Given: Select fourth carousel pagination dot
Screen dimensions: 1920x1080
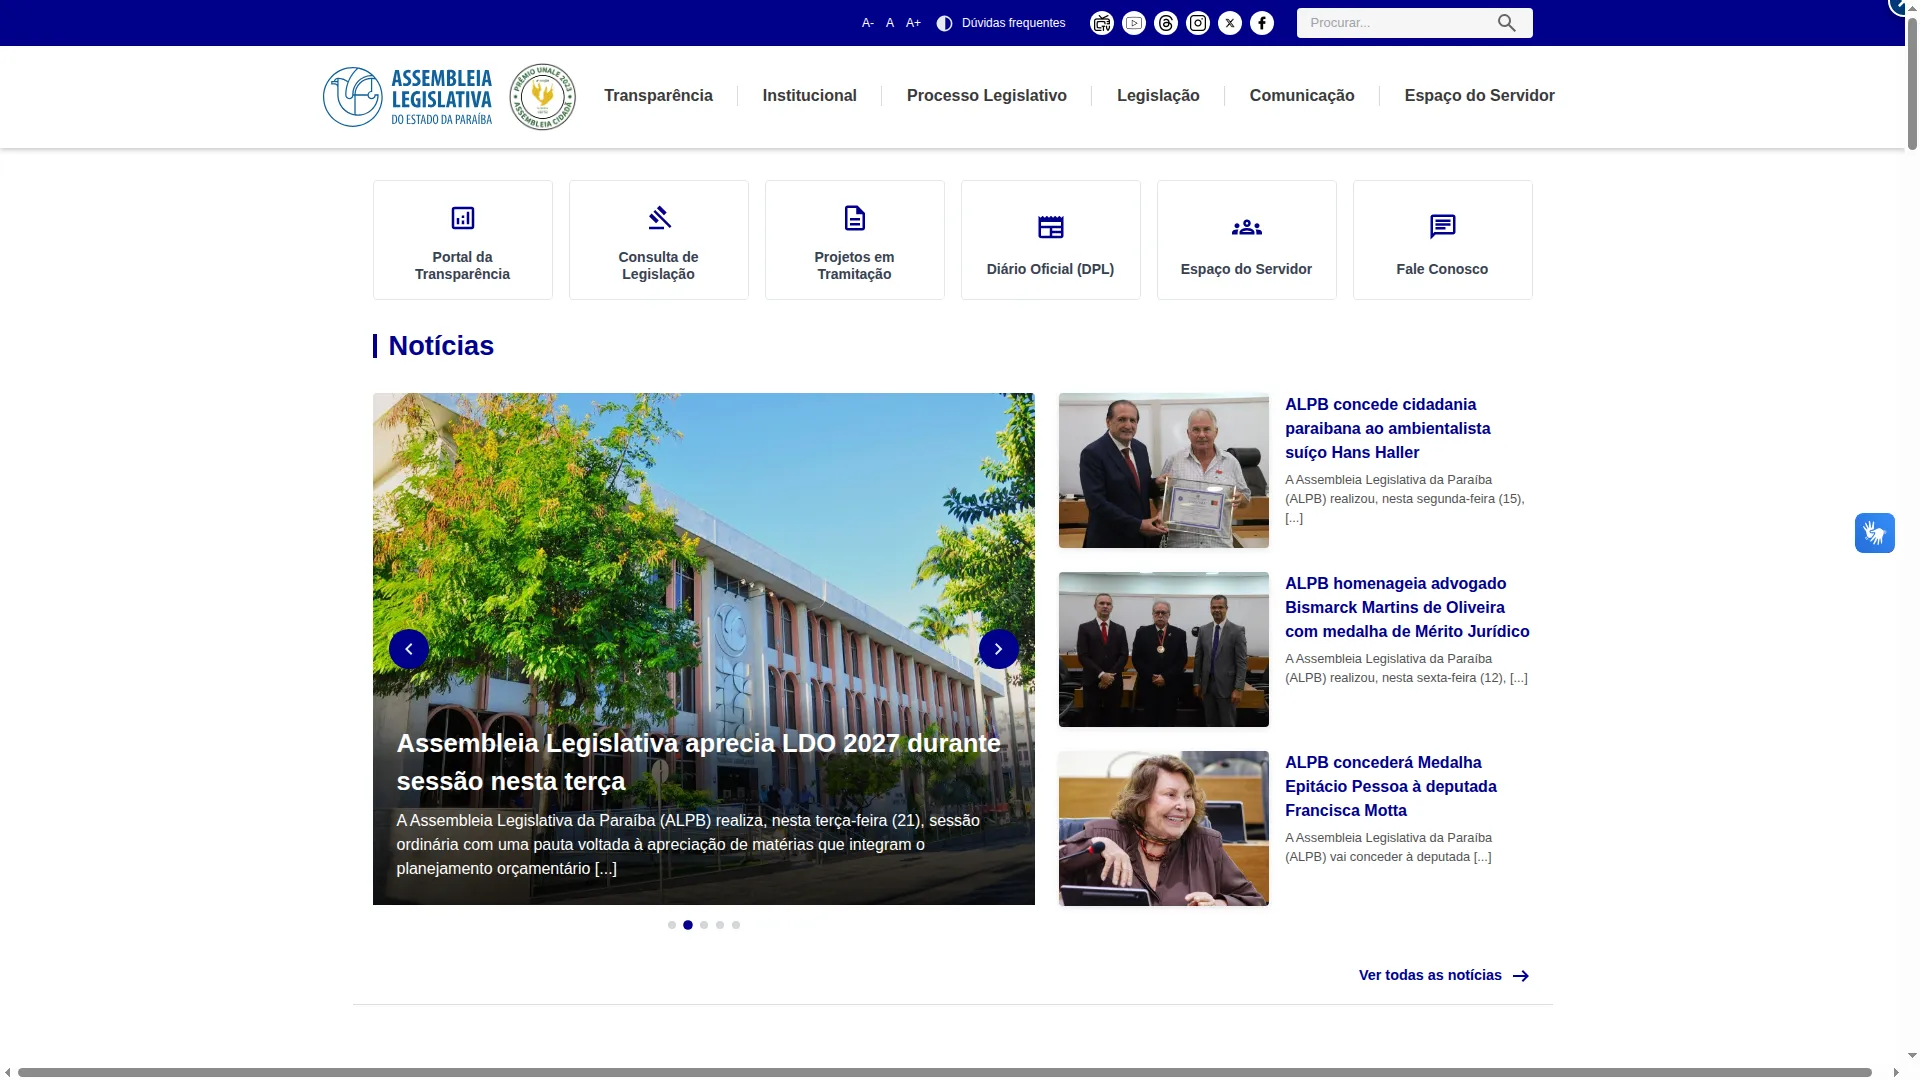Looking at the screenshot, I should tap(720, 925).
